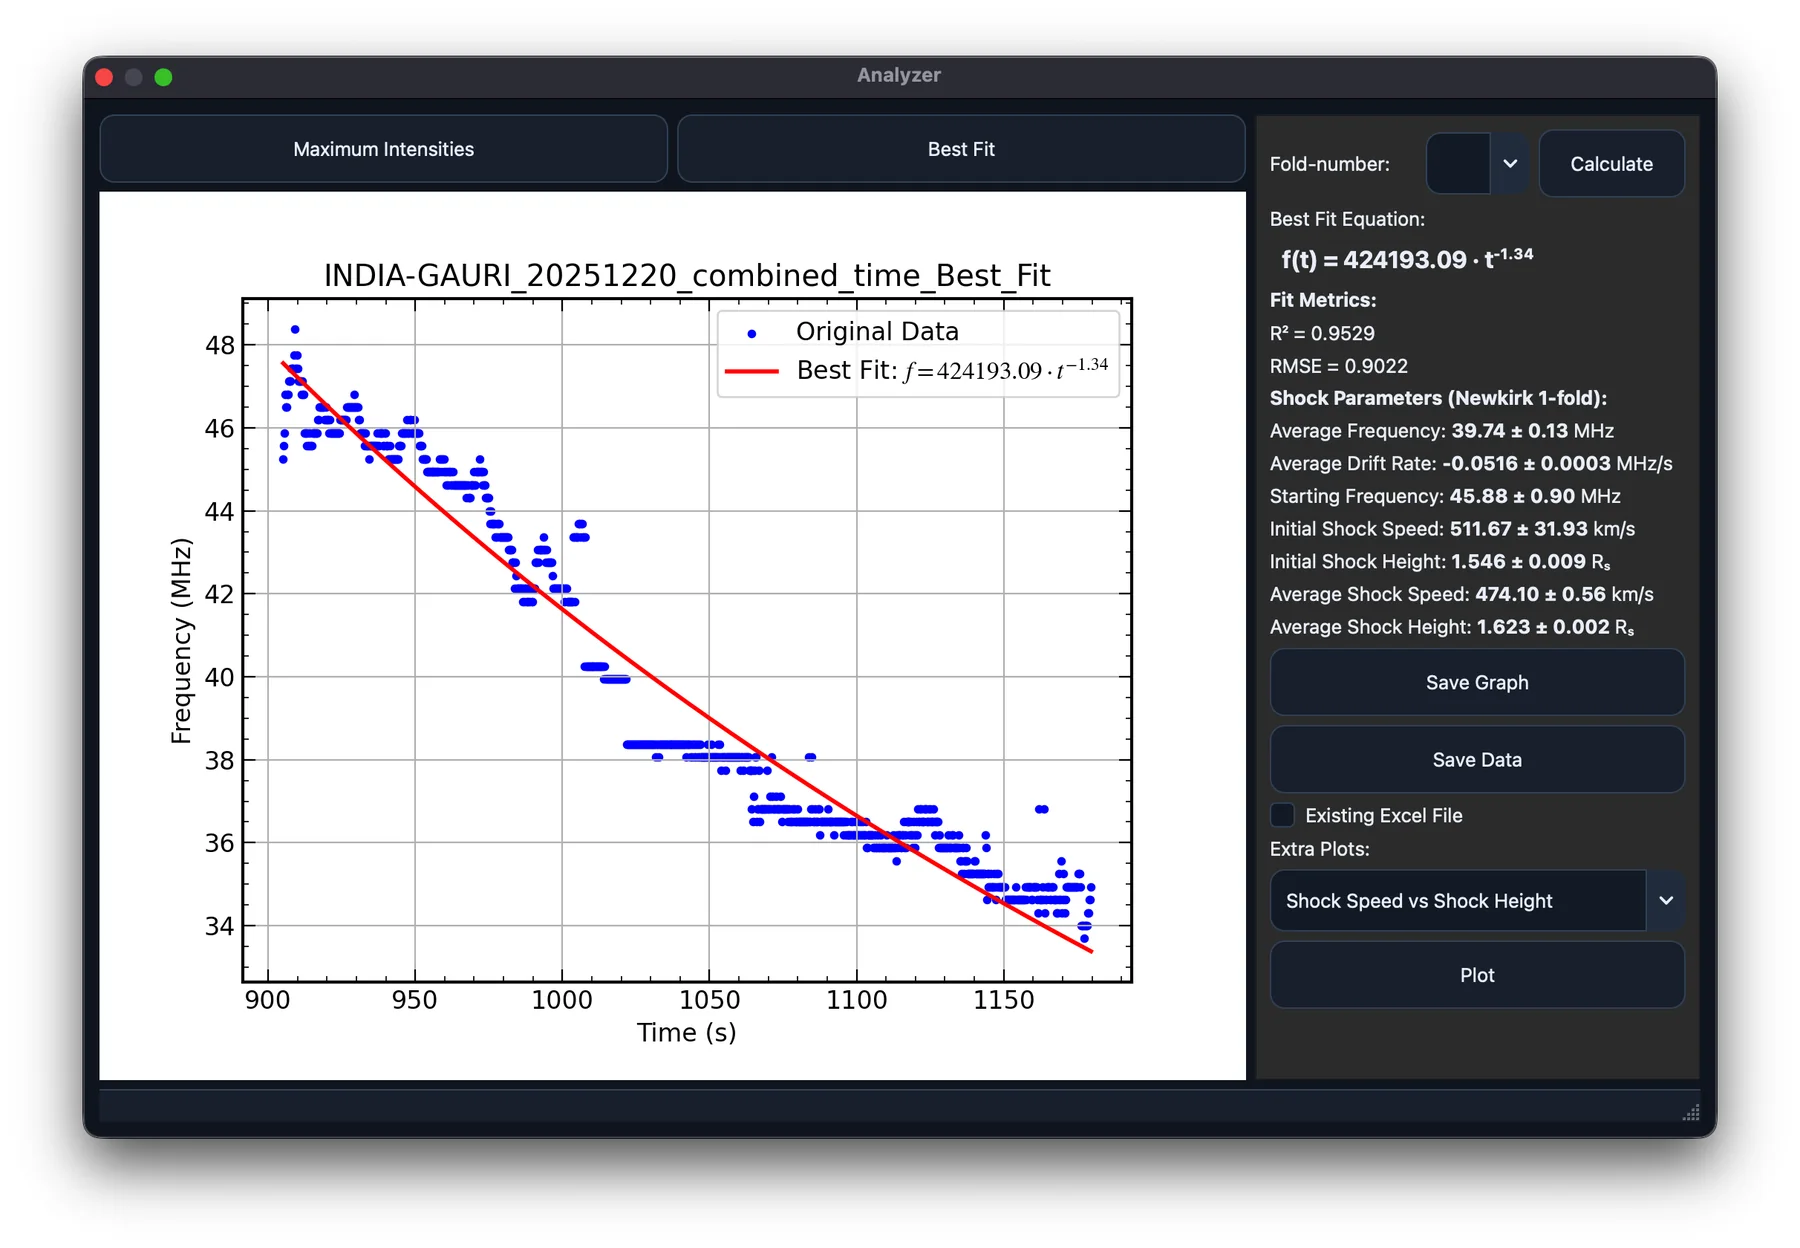The height and width of the screenshot is (1248, 1800).
Task: Switch to Maximum Intensities view
Action: pos(383,149)
